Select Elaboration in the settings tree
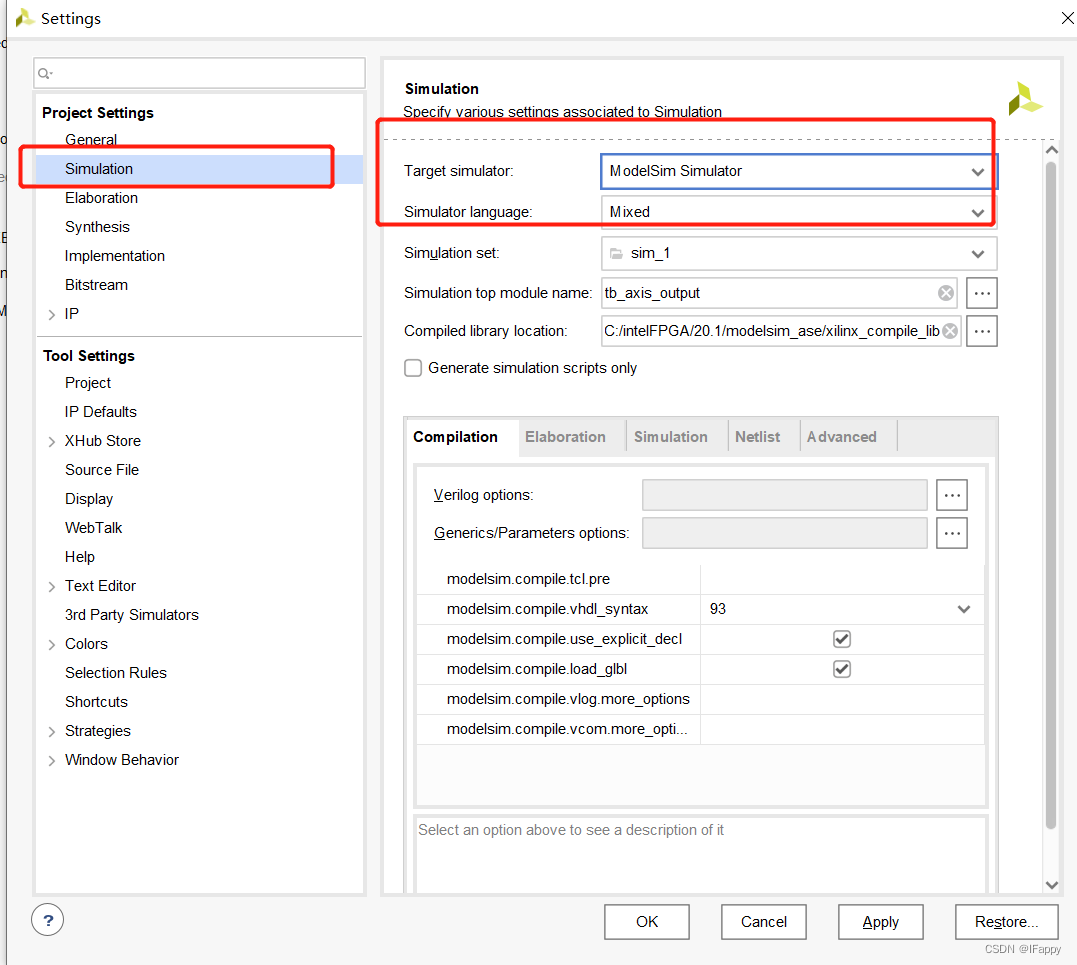Screen dimensions: 1077x965 pyautogui.click(x=102, y=198)
